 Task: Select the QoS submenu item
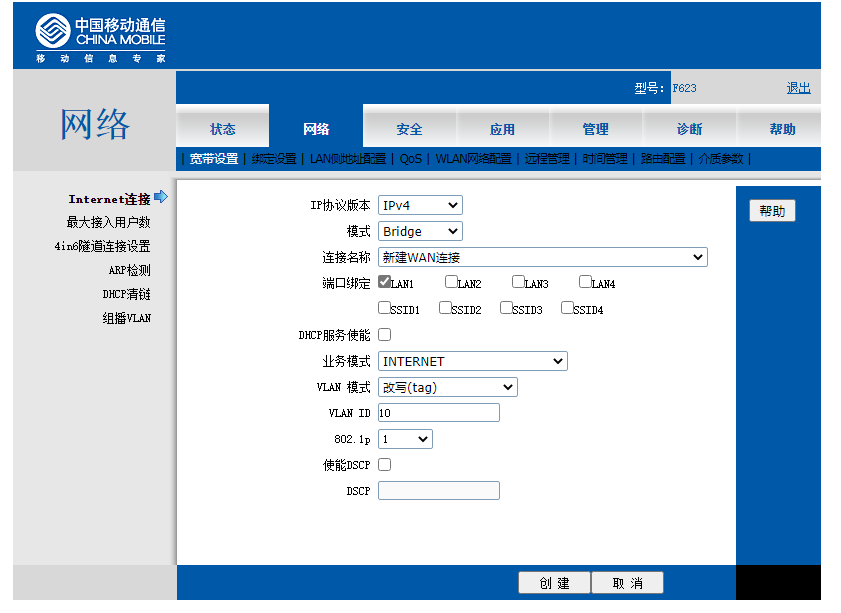(x=411, y=159)
